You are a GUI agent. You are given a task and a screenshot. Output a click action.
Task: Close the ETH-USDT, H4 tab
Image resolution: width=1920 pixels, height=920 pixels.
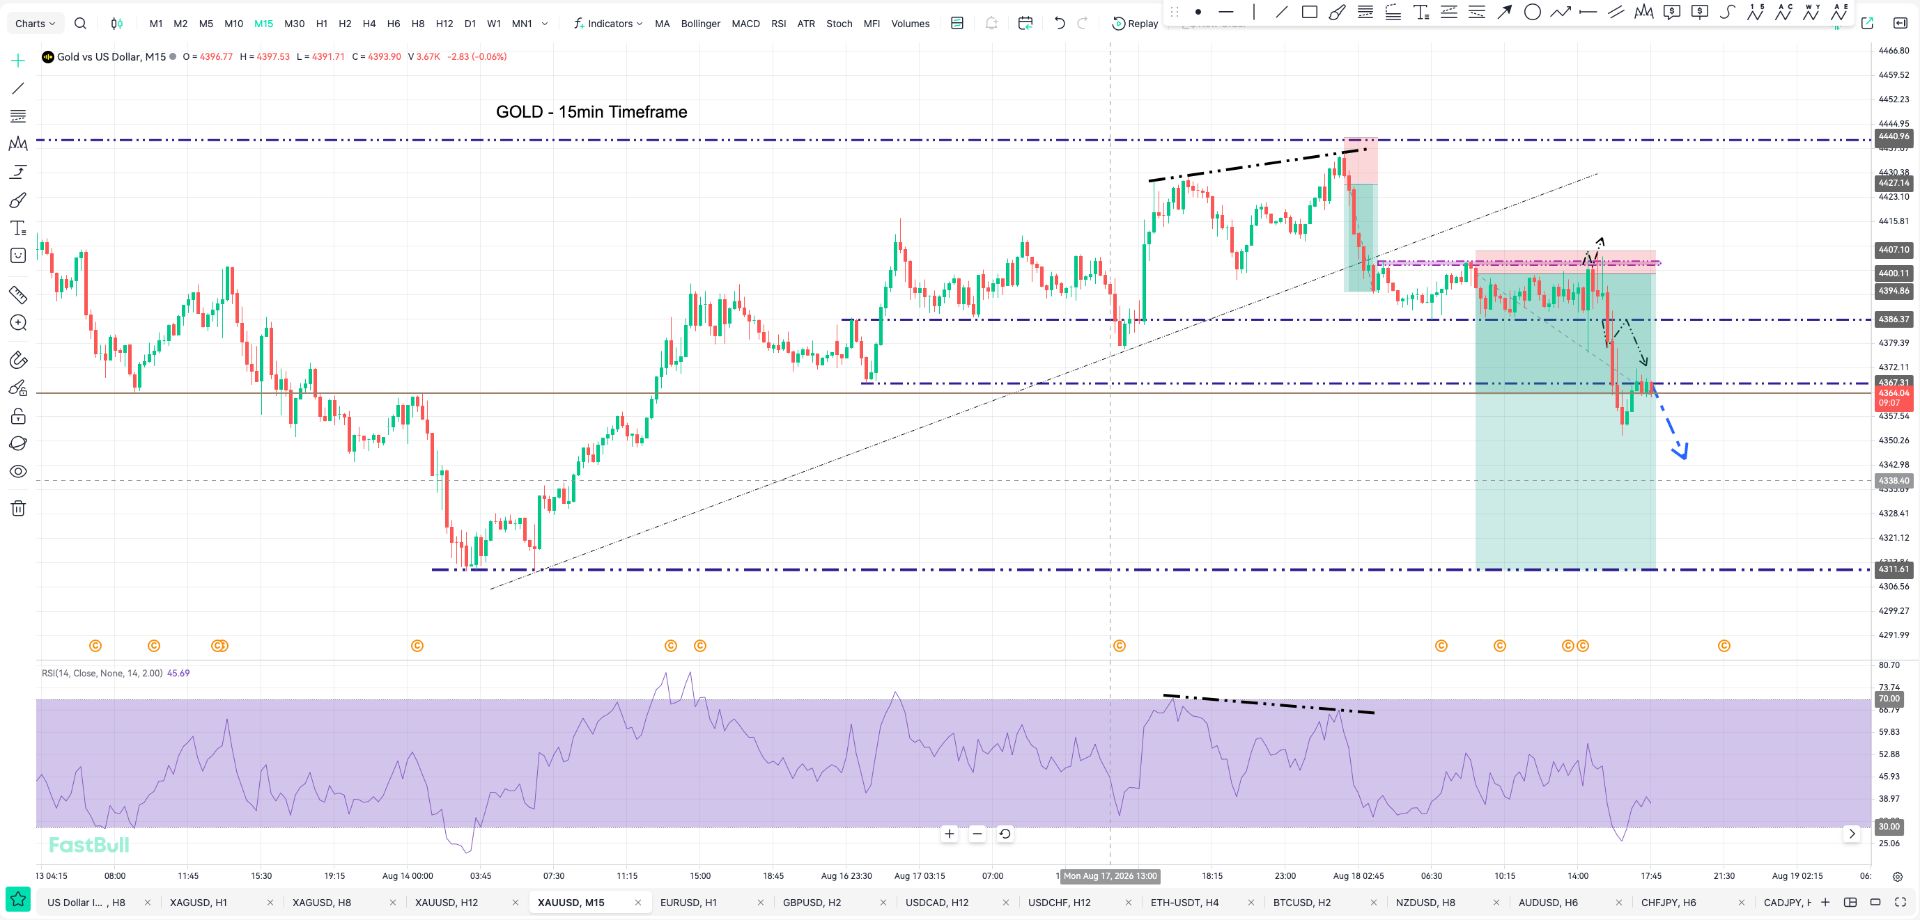coord(1251,902)
